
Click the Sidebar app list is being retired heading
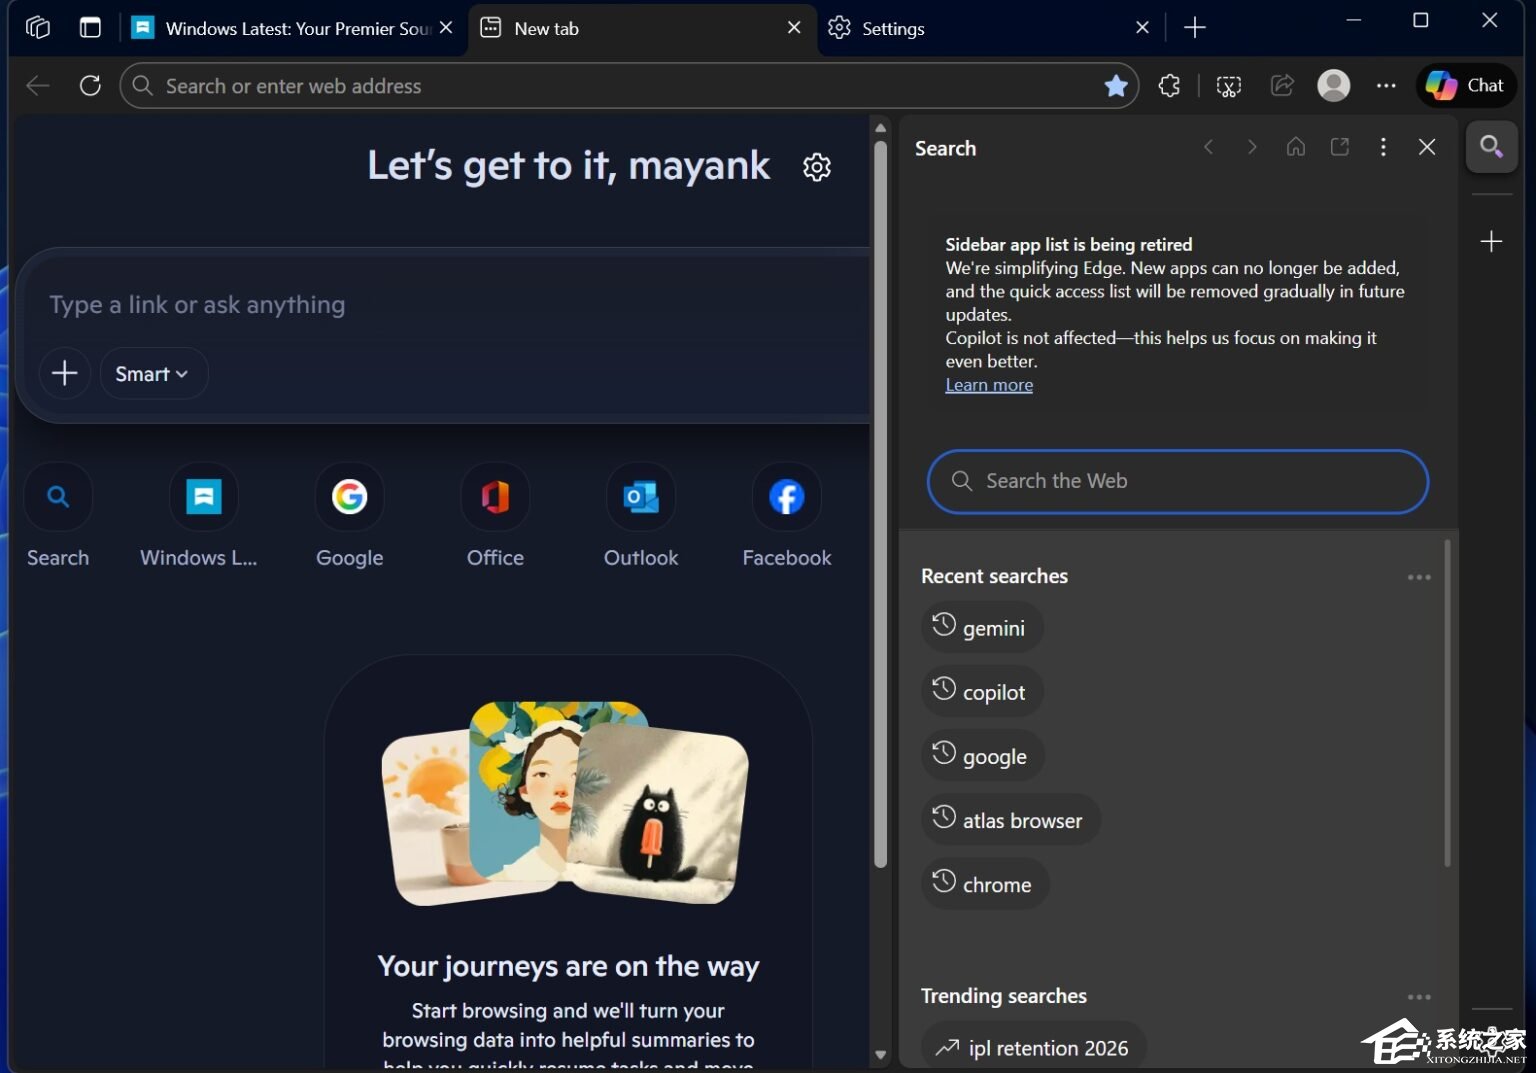(x=1069, y=244)
